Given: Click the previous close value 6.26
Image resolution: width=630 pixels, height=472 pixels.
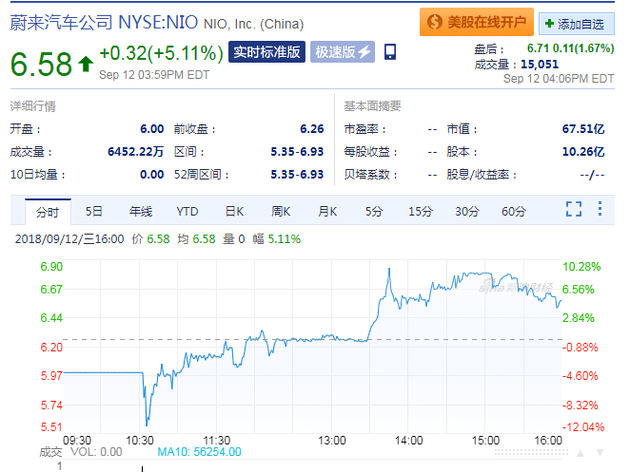Looking at the screenshot, I should tap(312, 129).
